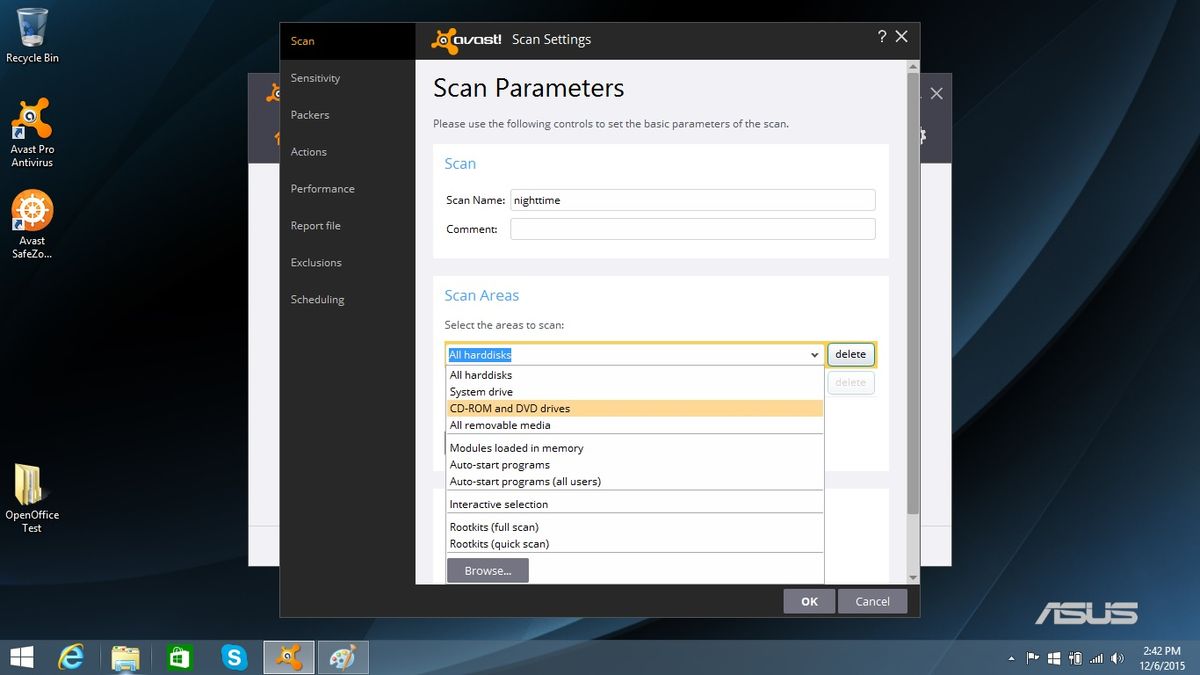1200x675 pixels.
Task: Switch to Avast taskbar window
Action: [288, 657]
